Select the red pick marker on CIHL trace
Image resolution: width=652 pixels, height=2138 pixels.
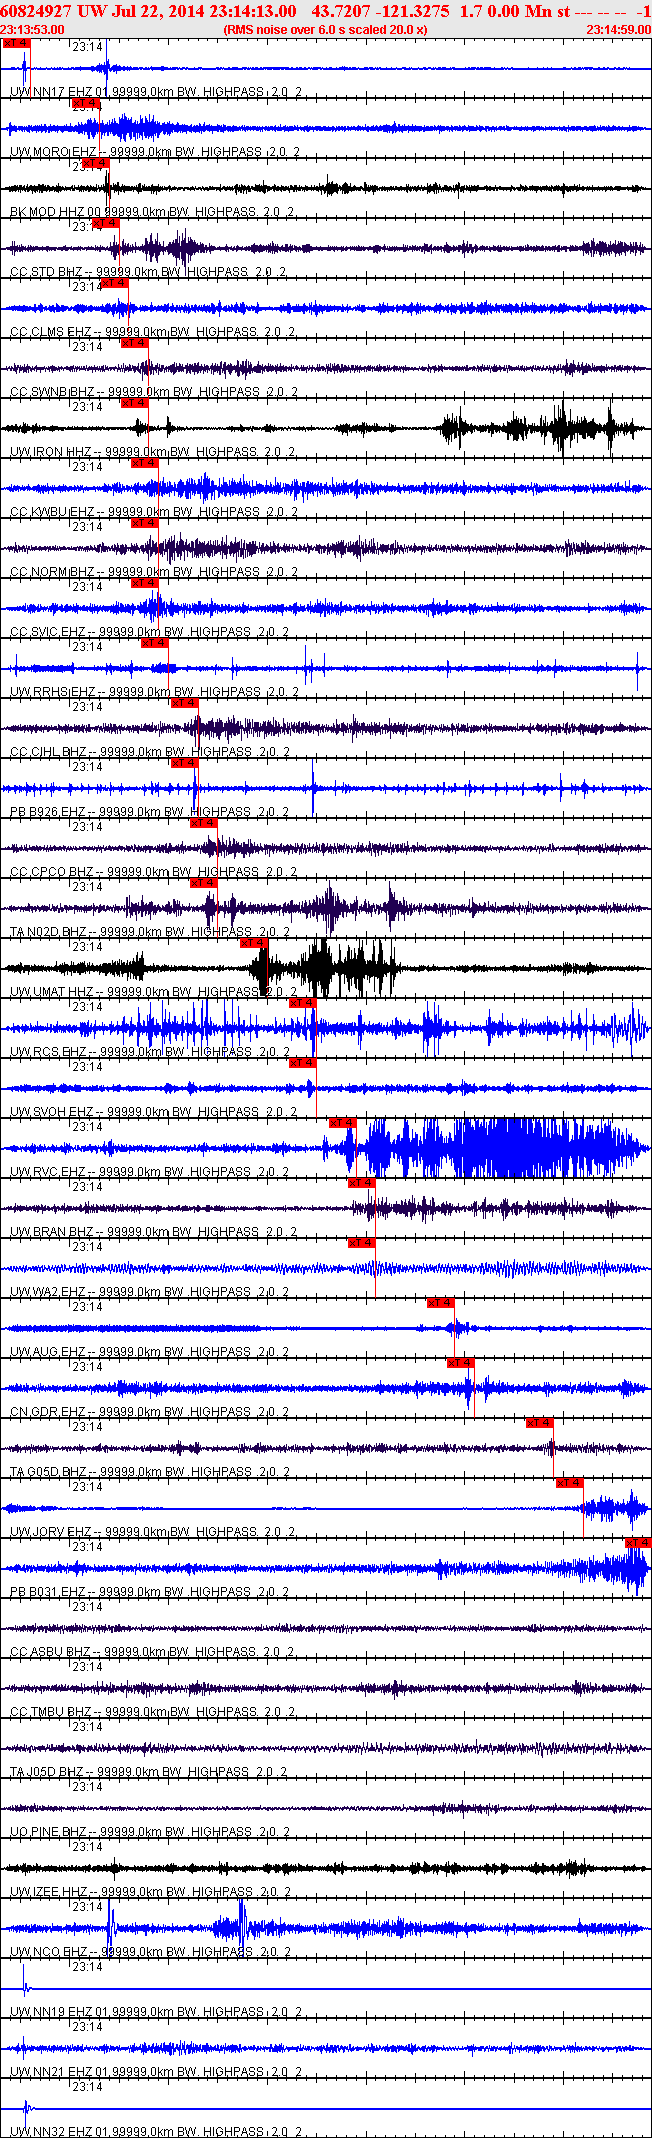pos(185,703)
